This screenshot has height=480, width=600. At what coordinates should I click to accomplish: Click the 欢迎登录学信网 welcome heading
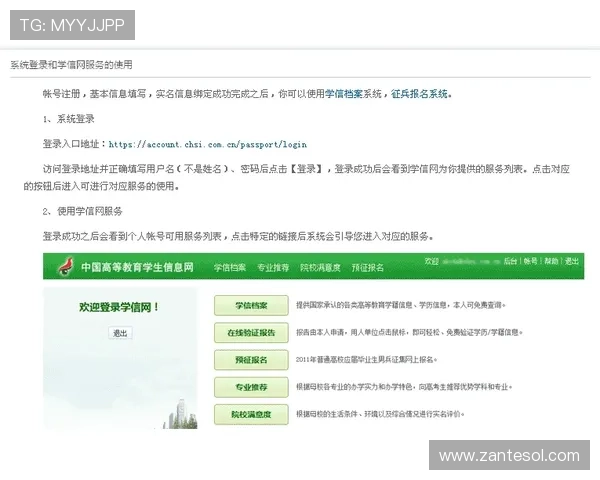tap(119, 307)
